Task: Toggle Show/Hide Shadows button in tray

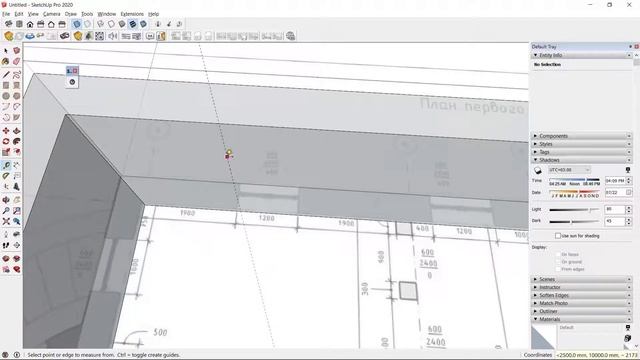Action: pyautogui.click(x=538, y=170)
